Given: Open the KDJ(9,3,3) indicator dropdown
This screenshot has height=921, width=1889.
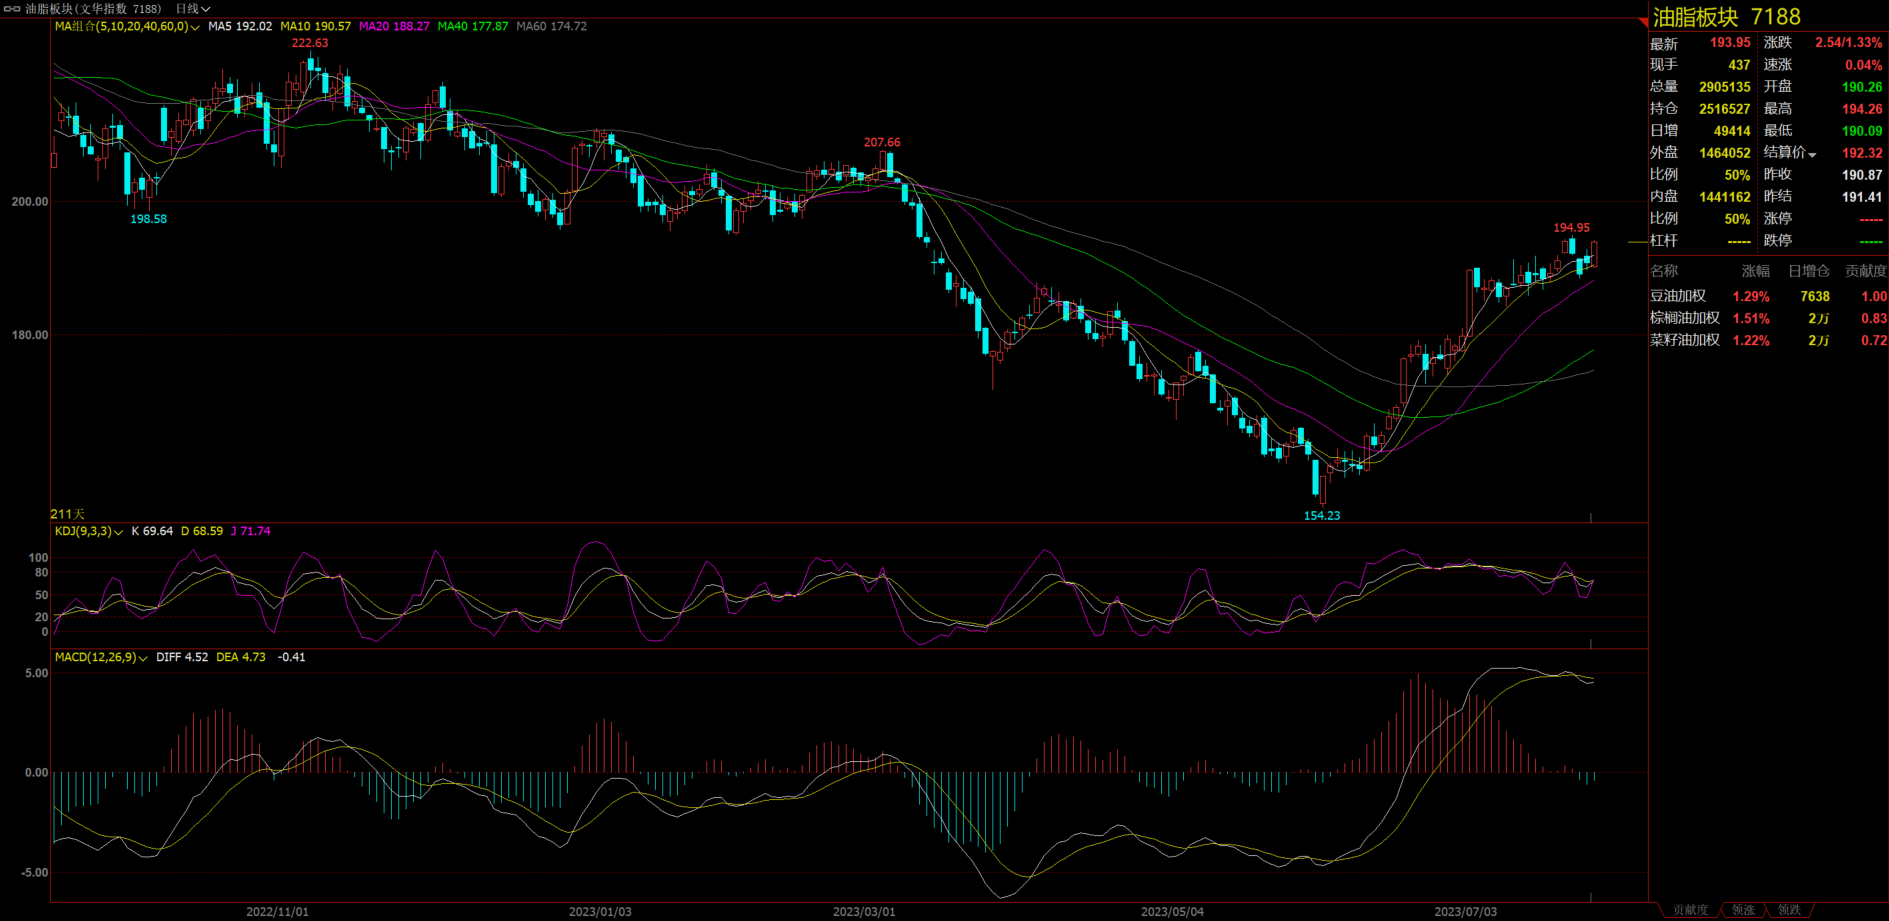Looking at the screenshot, I should [x=118, y=532].
